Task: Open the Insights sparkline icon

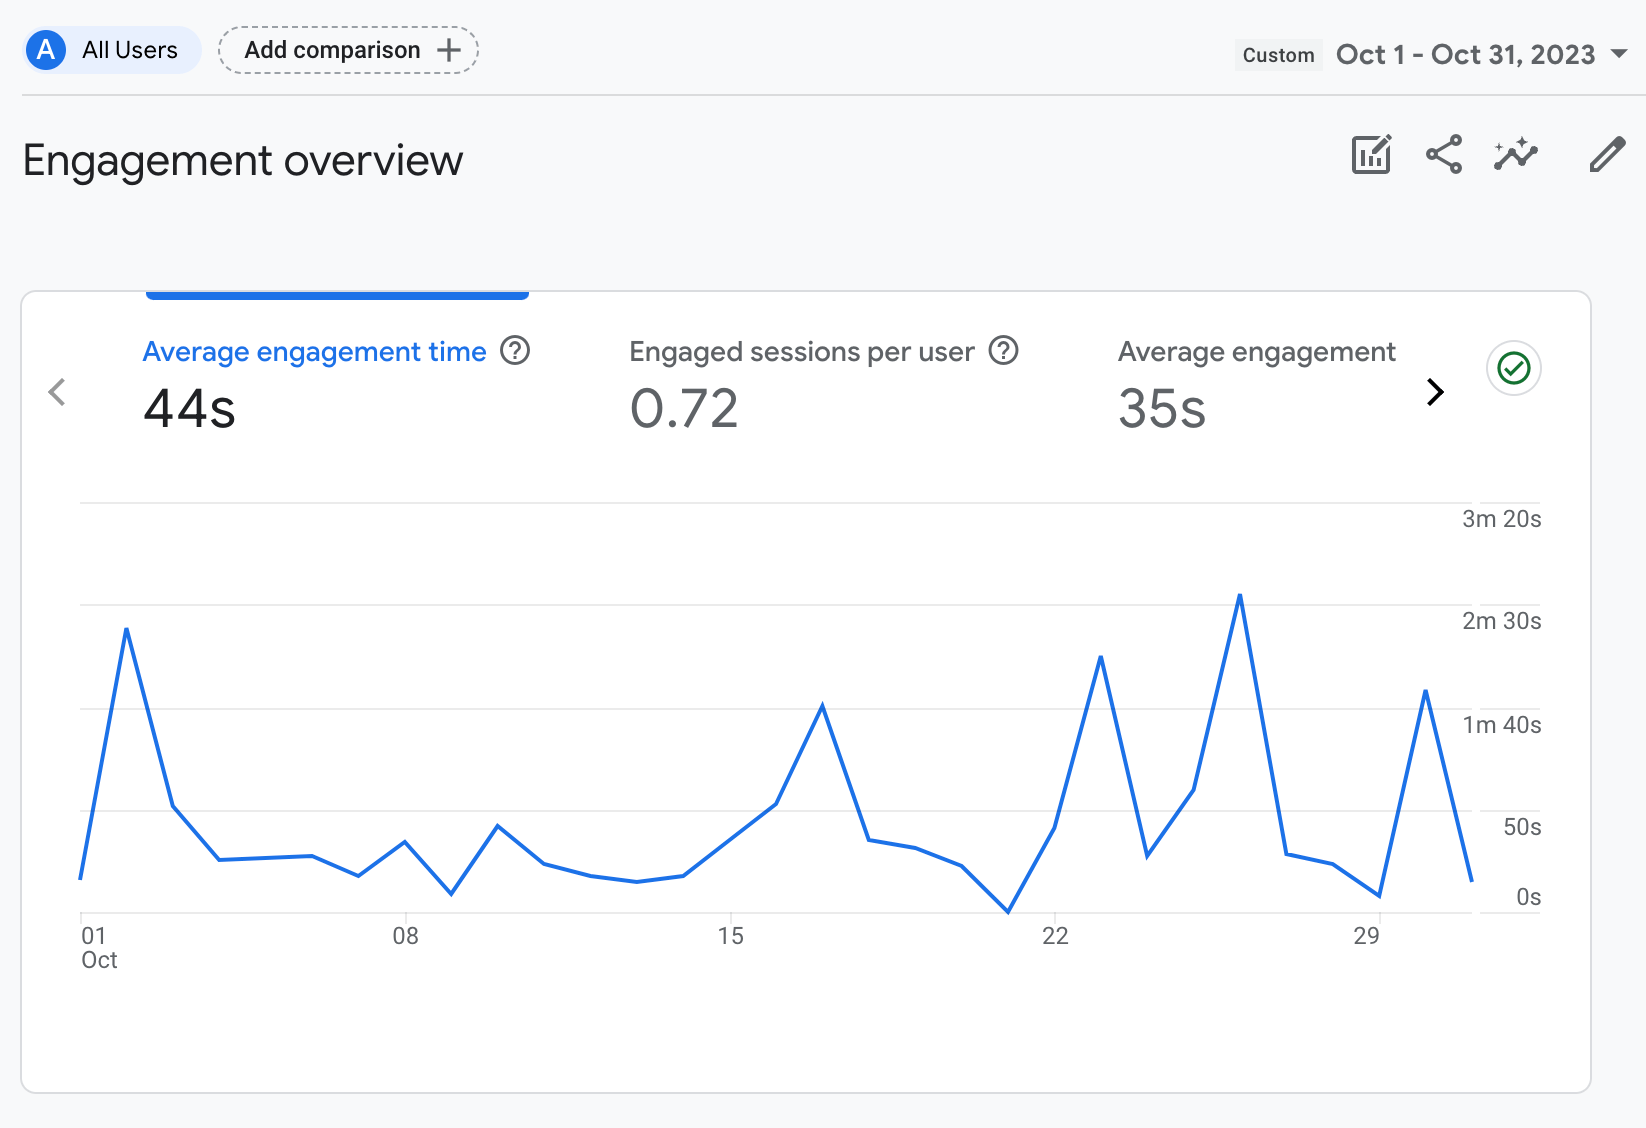Action: (1516, 155)
